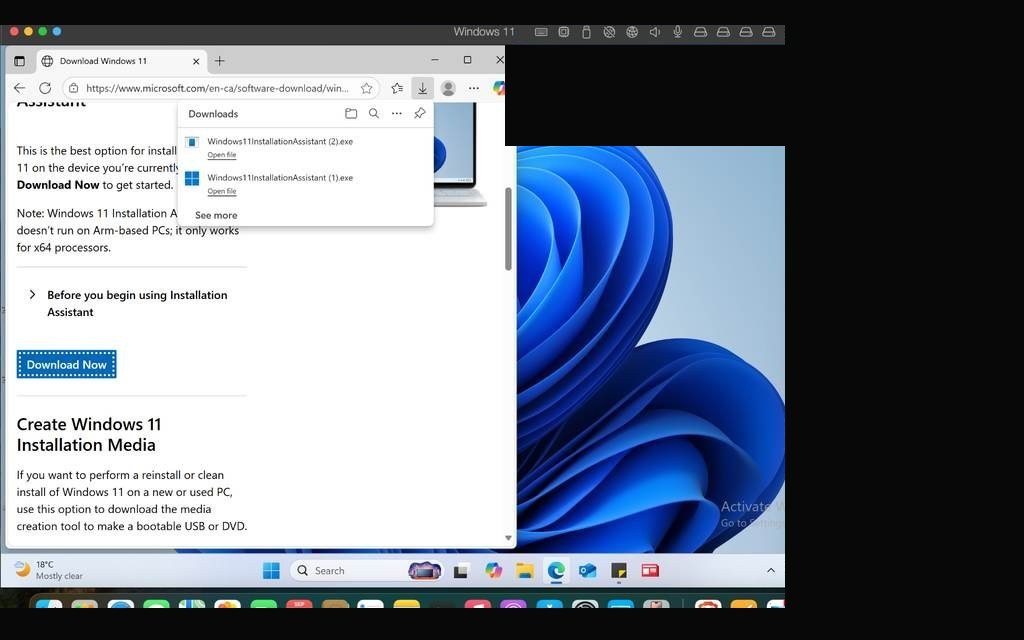Open Outlook from the taskbar
Image resolution: width=1024 pixels, height=640 pixels.
coord(587,571)
